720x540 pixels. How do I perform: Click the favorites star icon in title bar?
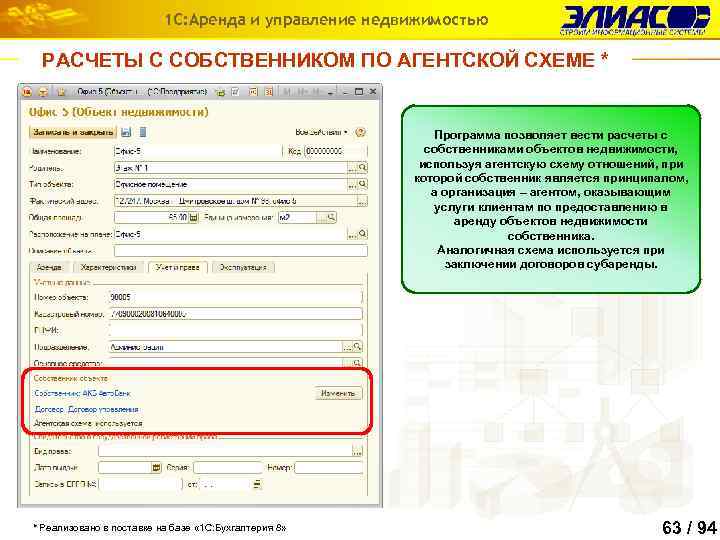(61, 92)
